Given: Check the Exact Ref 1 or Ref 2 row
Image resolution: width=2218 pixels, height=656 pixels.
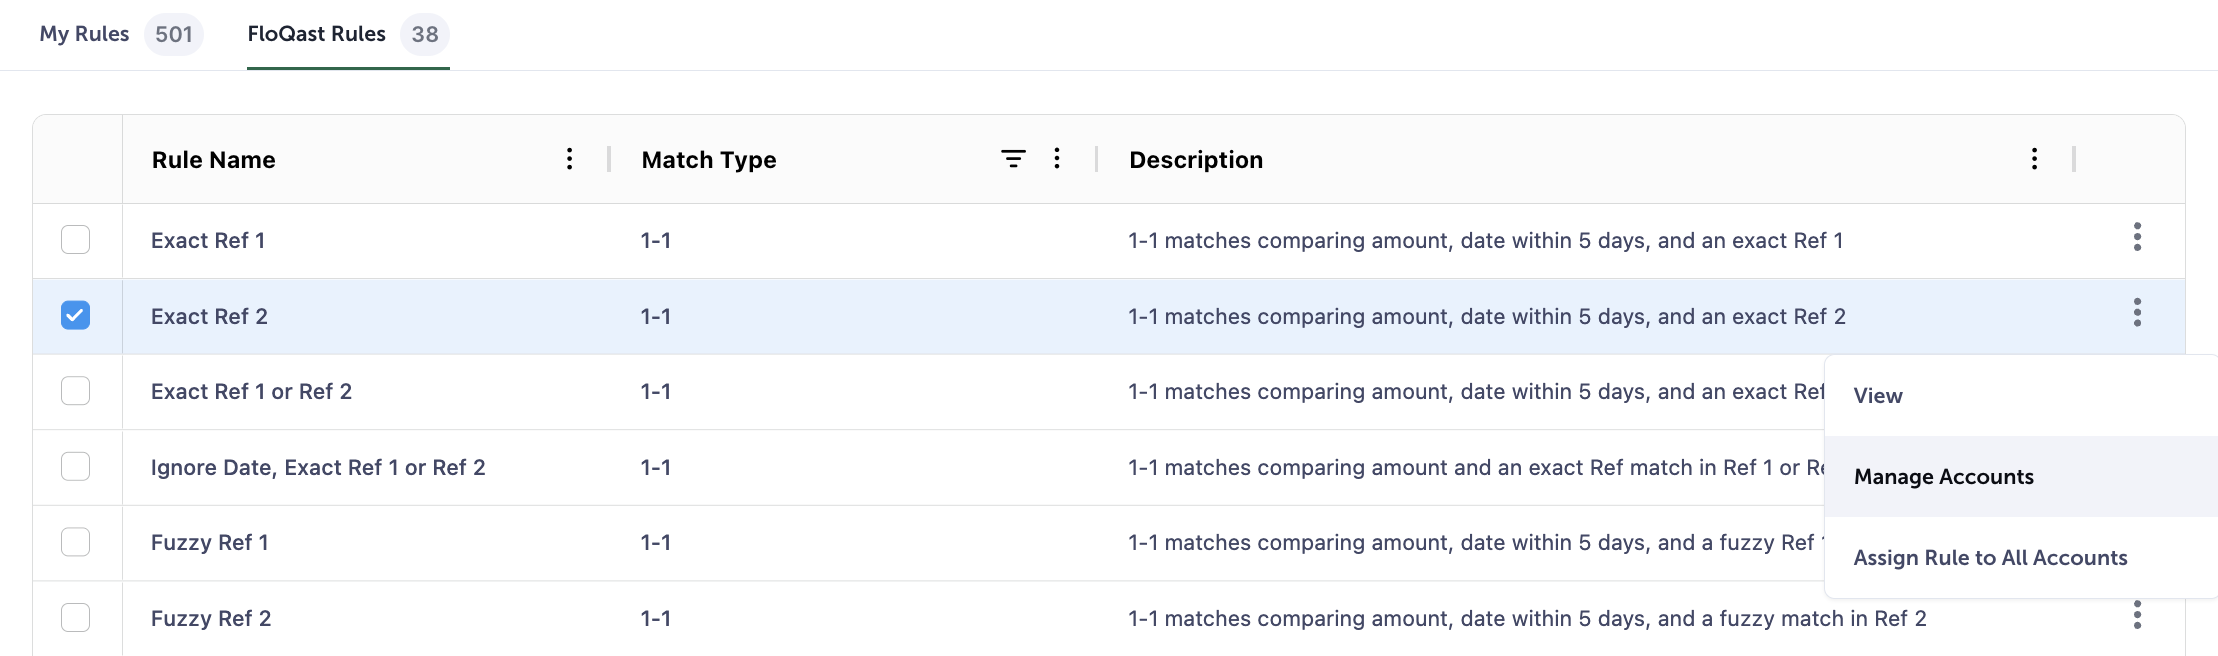Looking at the screenshot, I should pos(76,391).
